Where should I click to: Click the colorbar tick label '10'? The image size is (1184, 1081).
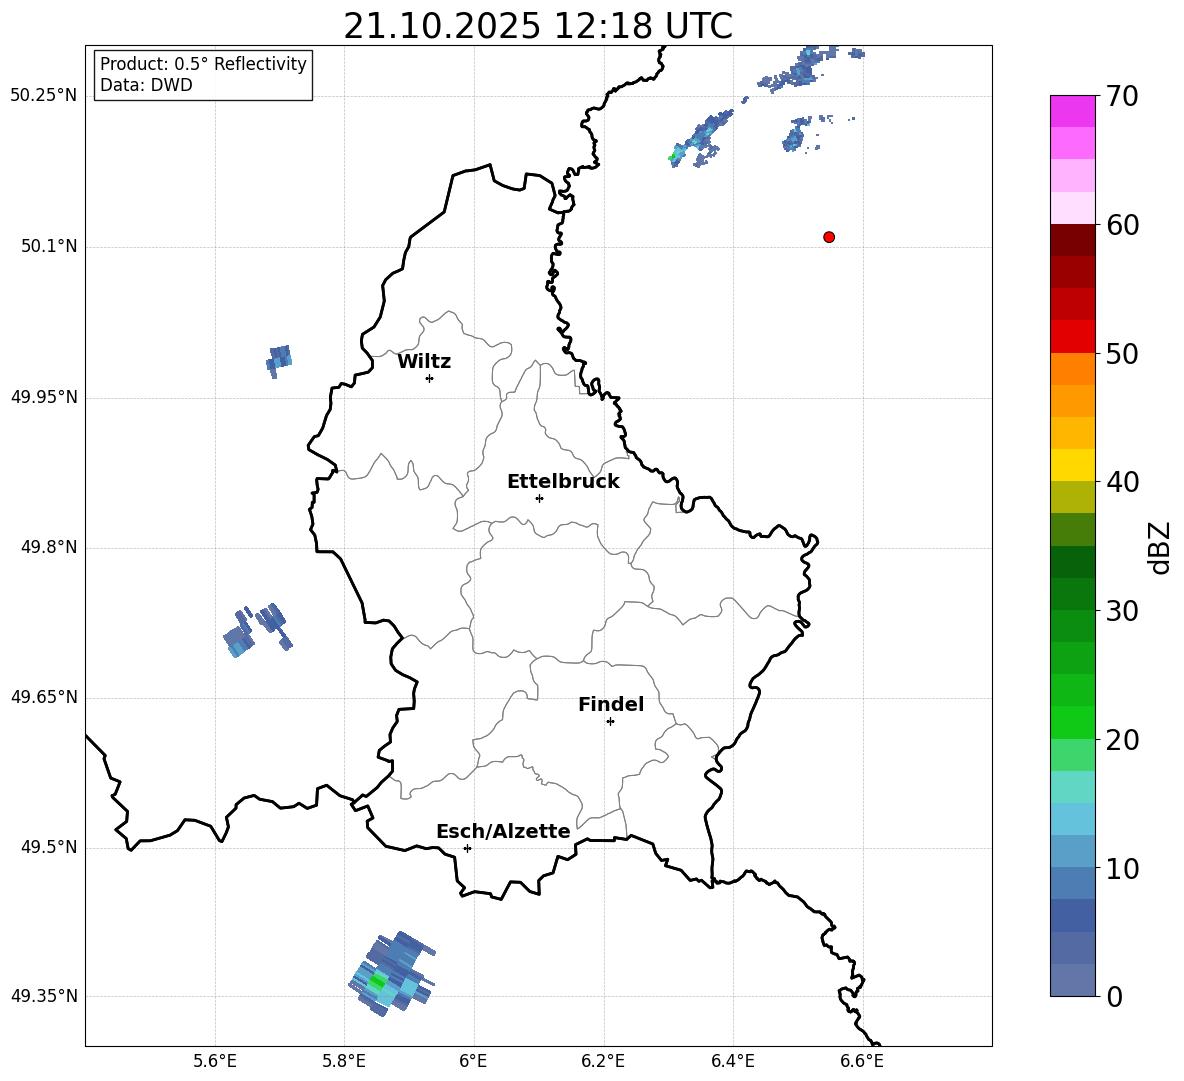(1121, 869)
